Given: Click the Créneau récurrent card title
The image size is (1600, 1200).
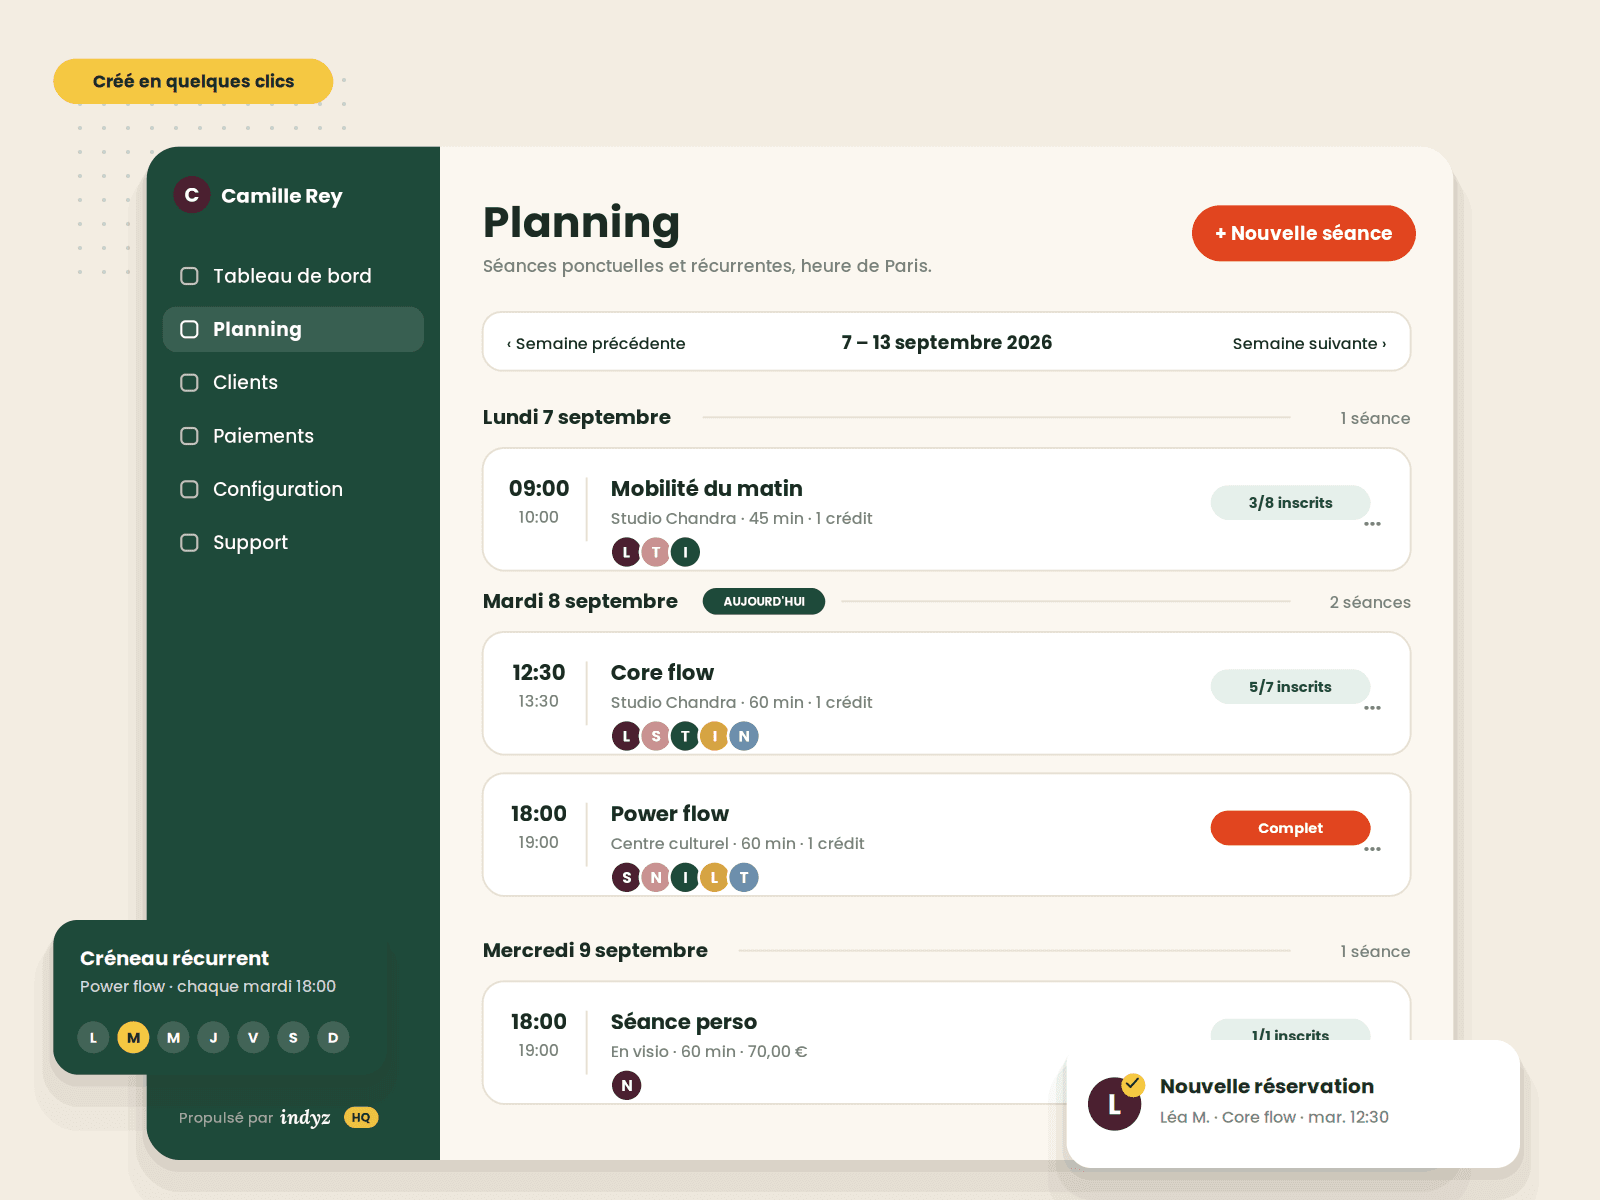Looking at the screenshot, I should click(x=174, y=958).
